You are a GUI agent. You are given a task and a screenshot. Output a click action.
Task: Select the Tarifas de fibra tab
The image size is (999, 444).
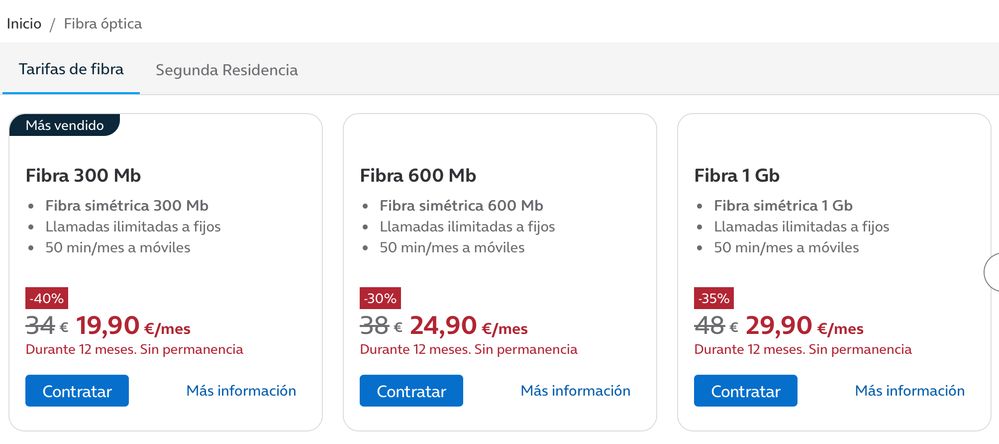71,70
